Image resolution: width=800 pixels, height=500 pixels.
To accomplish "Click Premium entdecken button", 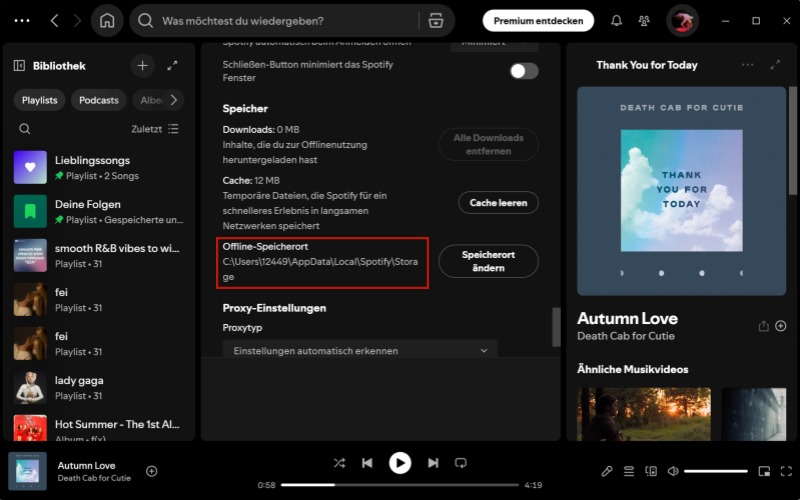I will [x=538, y=21].
